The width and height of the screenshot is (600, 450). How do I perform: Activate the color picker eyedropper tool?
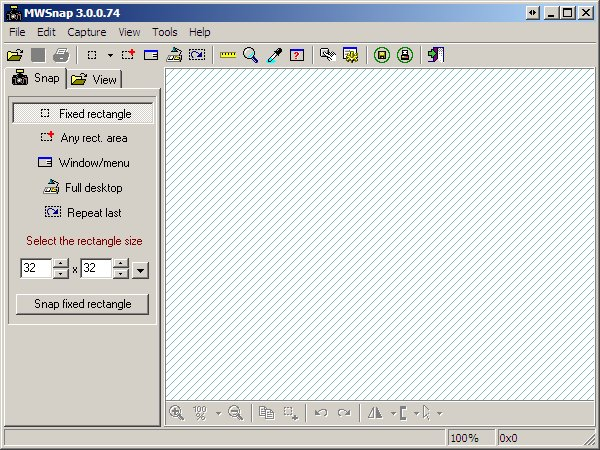pyautogui.click(x=273, y=55)
